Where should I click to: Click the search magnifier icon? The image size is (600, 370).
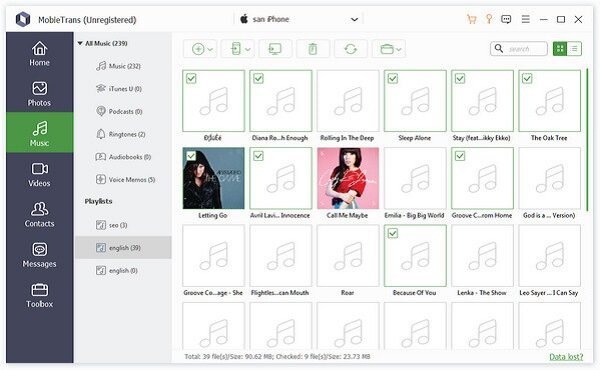499,49
